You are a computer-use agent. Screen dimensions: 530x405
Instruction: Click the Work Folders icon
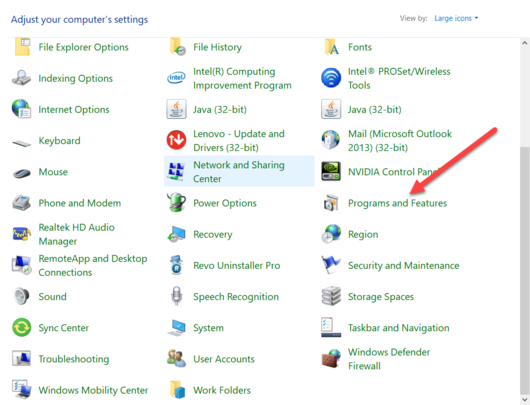177,390
